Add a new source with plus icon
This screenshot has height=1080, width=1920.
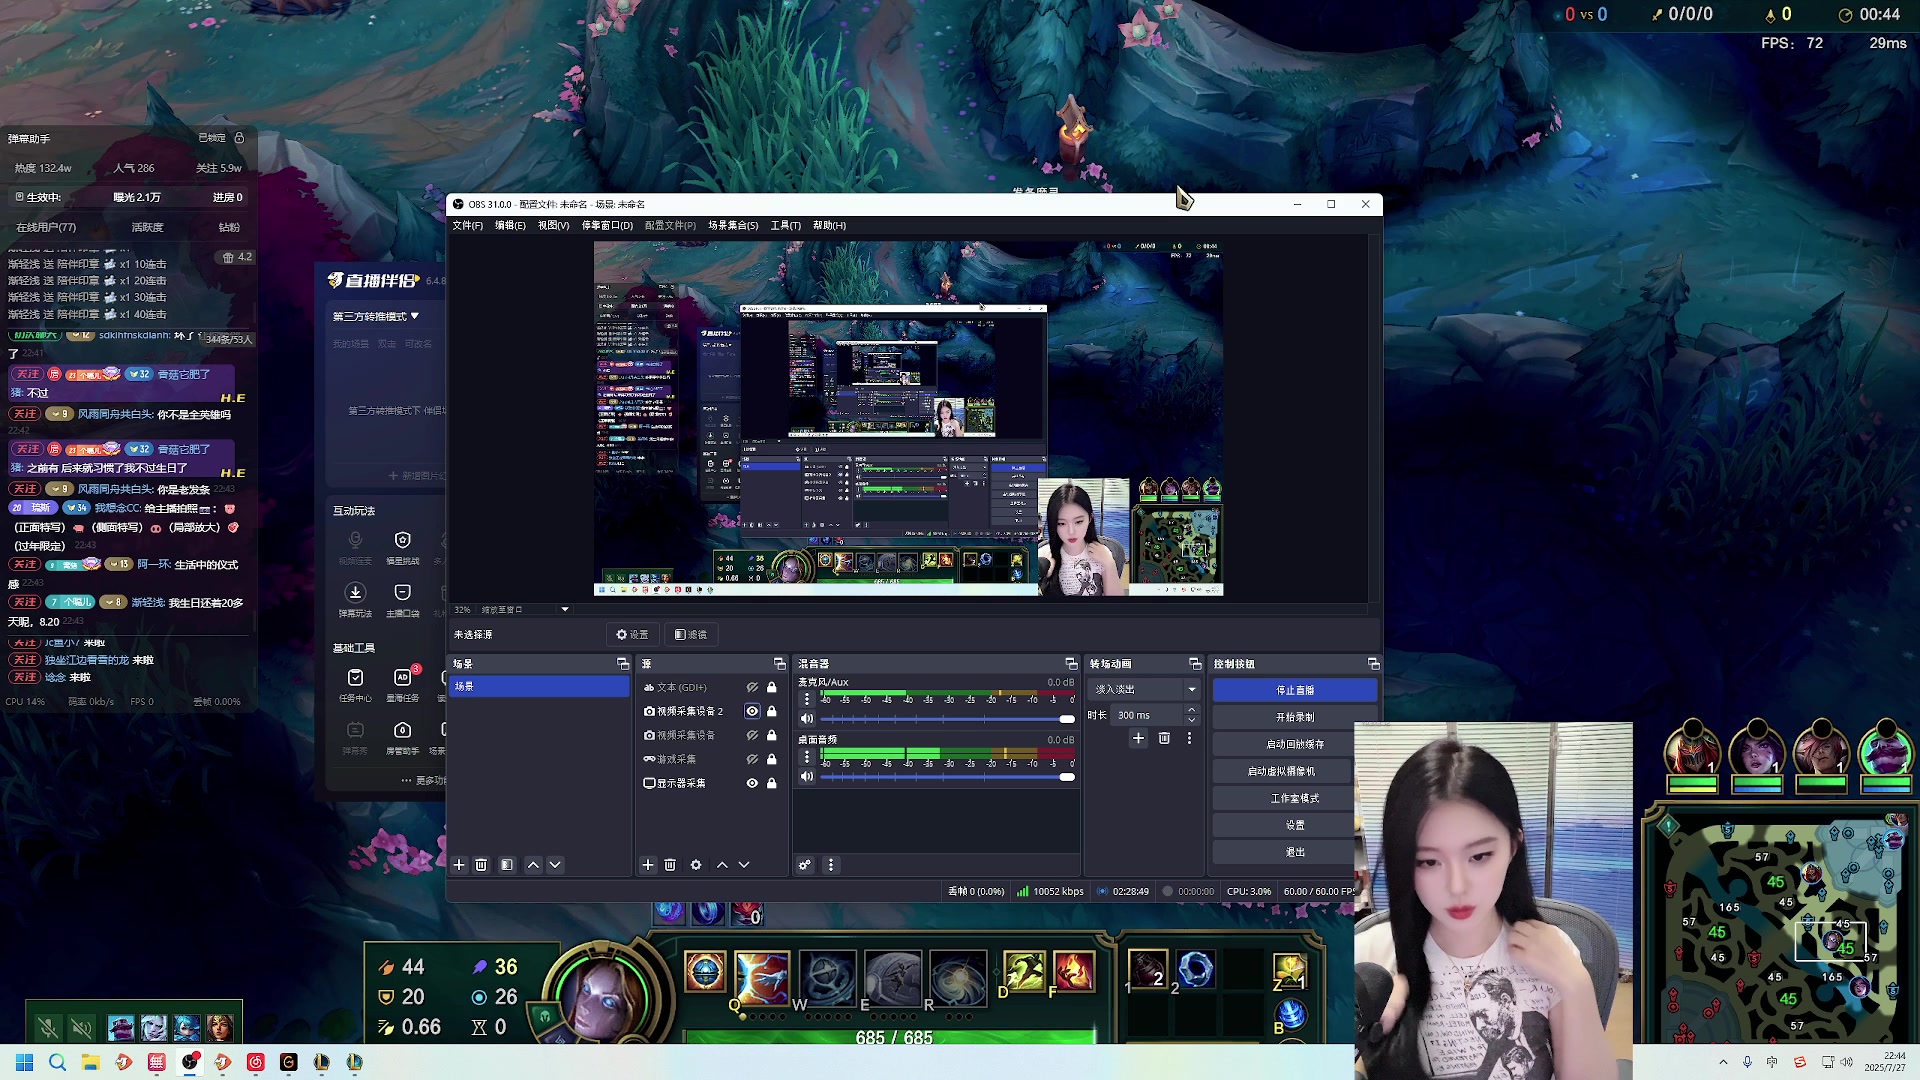648,865
